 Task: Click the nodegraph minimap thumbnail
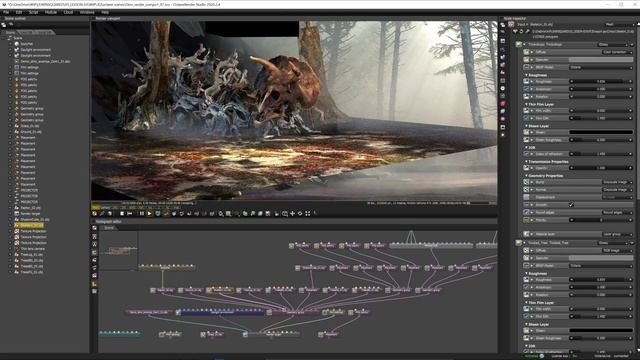[119, 250]
